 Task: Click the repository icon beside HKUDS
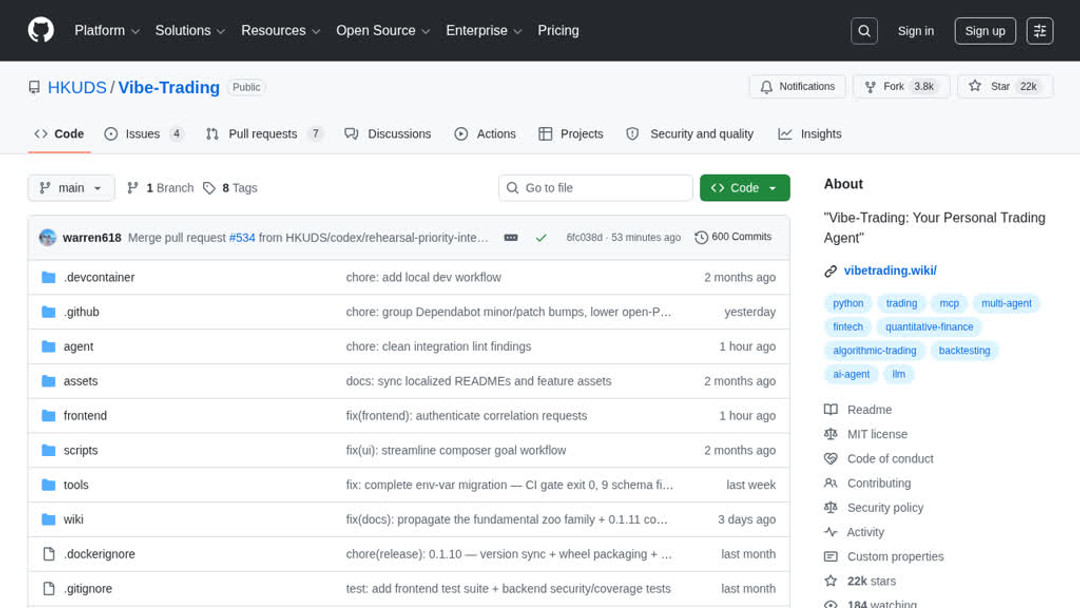34,87
